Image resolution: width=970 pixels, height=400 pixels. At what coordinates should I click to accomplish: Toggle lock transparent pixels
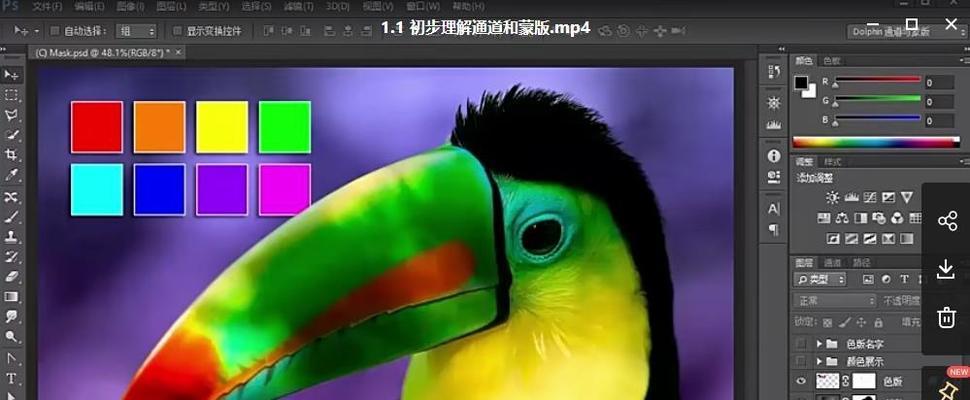pyautogui.click(x=828, y=322)
